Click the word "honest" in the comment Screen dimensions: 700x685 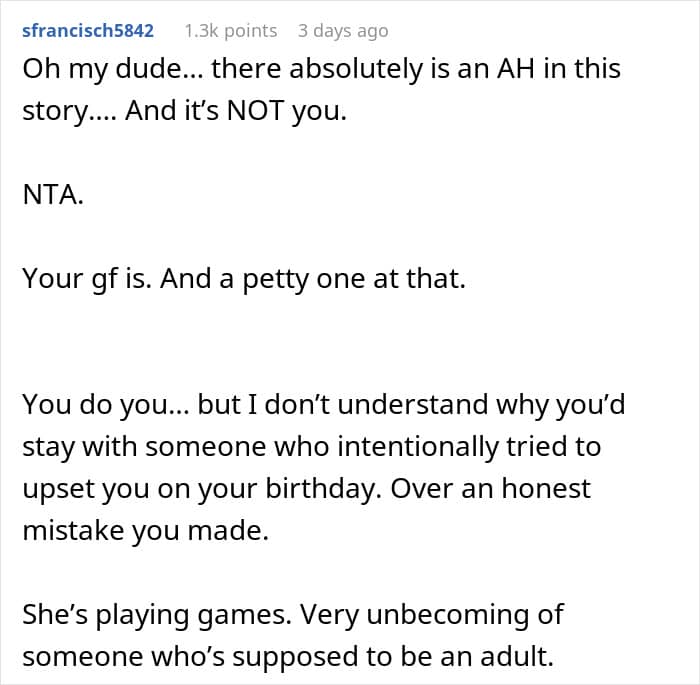click(534, 488)
